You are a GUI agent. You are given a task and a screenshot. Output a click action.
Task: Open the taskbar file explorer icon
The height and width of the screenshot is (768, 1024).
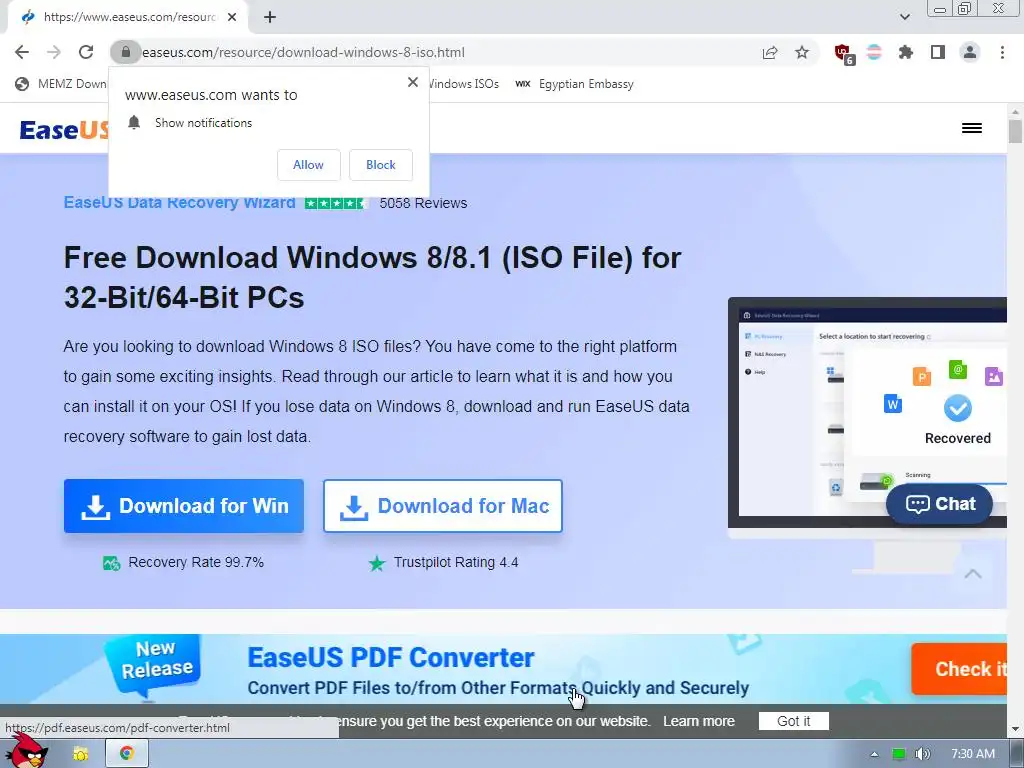tap(80, 754)
